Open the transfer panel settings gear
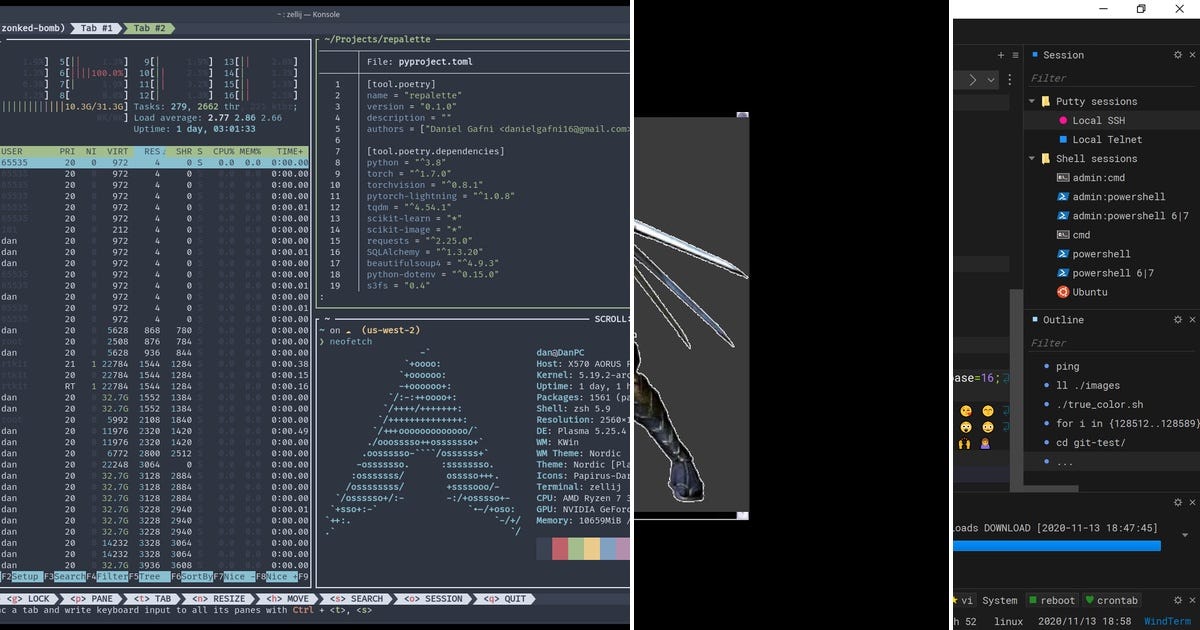Viewport: 1200px width, 630px height. (1177, 503)
